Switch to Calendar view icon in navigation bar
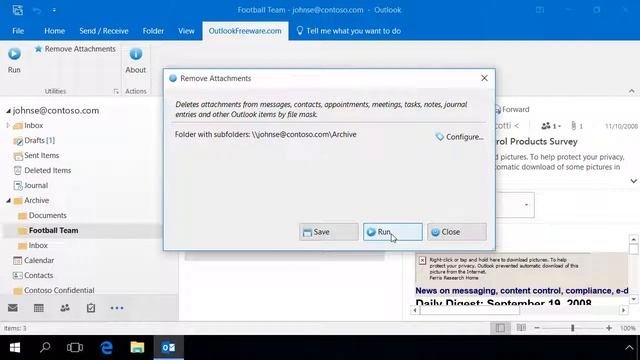The image size is (640, 360). pyautogui.click(x=39, y=308)
